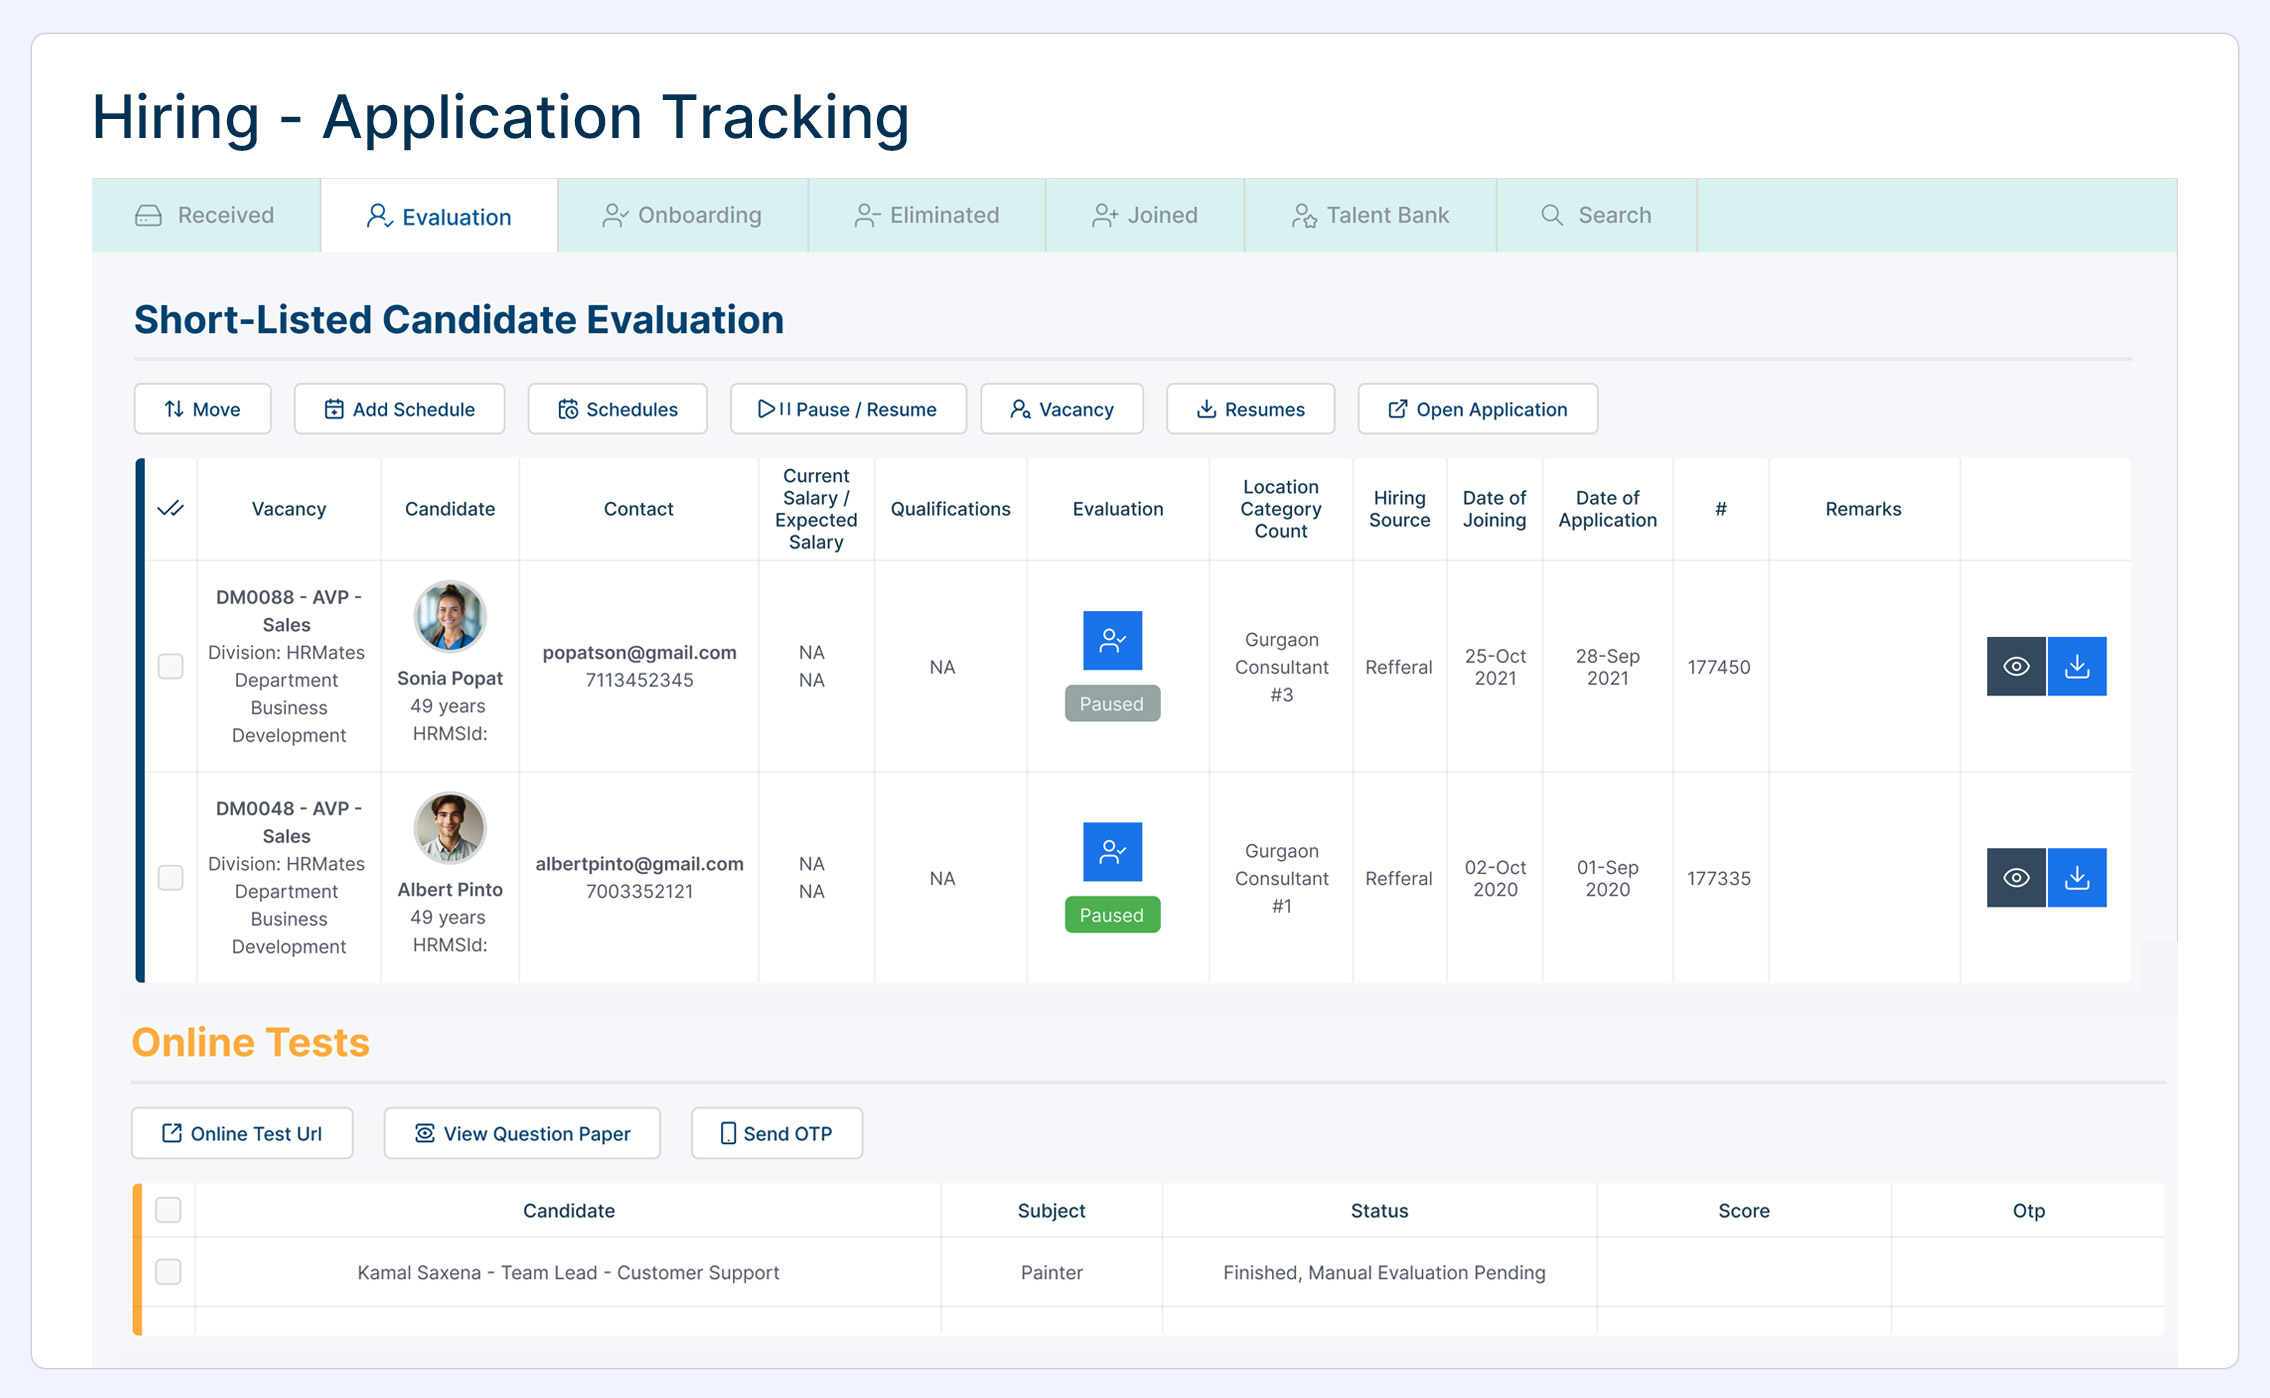View Sonia Popat's application via eye icon
This screenshot has height=1398, width=2270.
pyautogui.click(x=2015, y=666)
